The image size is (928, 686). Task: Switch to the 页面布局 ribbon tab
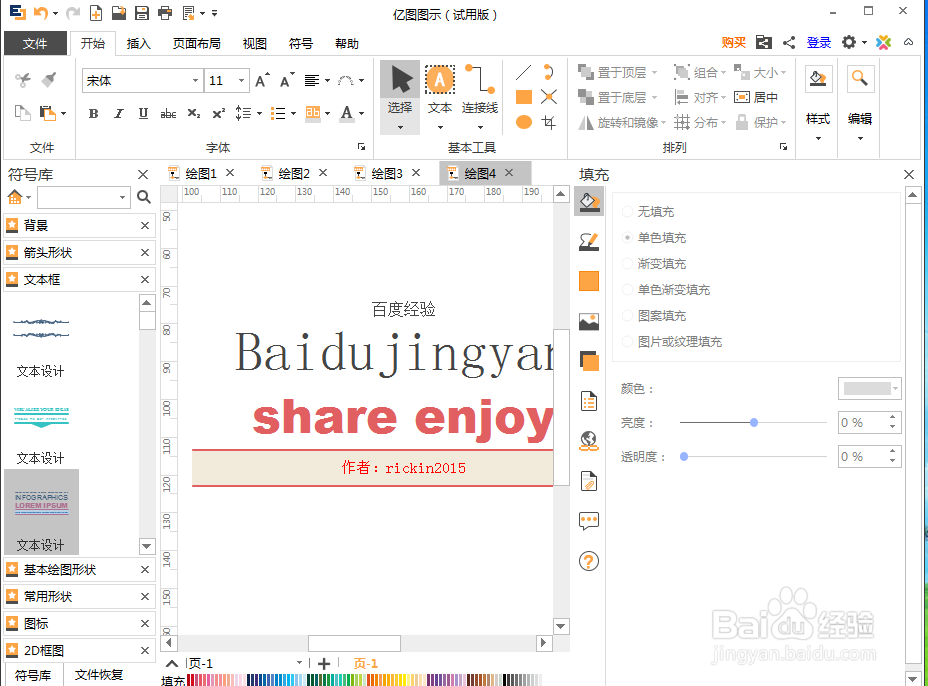click(x=196, y=43)
